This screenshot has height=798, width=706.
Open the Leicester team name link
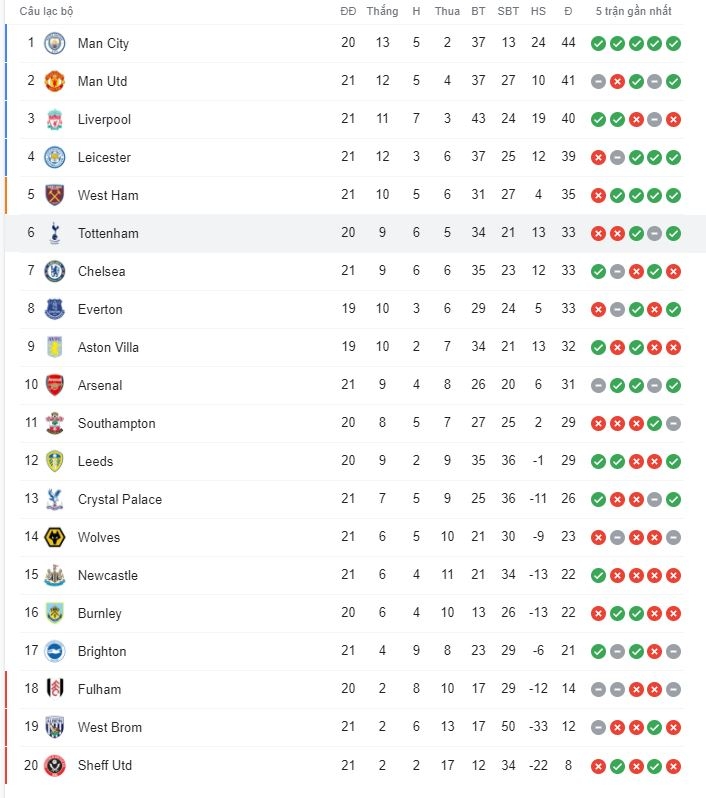tap(104, 157)
